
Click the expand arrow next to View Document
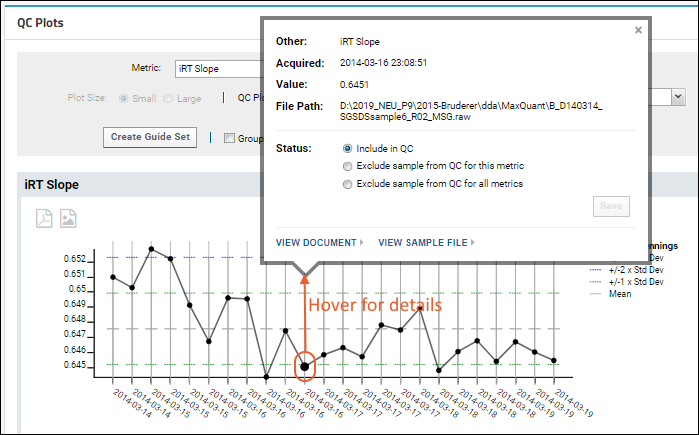(361, 242)
